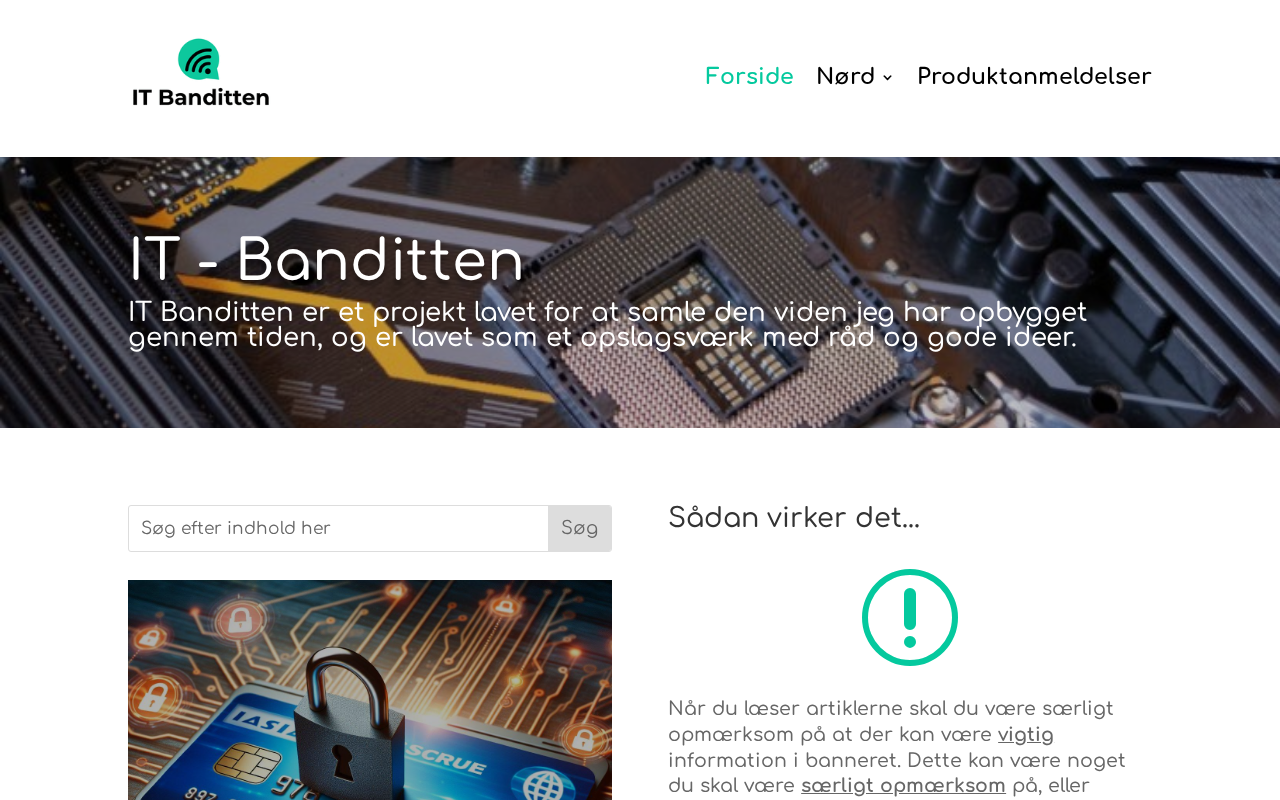This screenshot has height=800, width=1280.
Task: Click the Søg search button
Action: coord(580,528)
